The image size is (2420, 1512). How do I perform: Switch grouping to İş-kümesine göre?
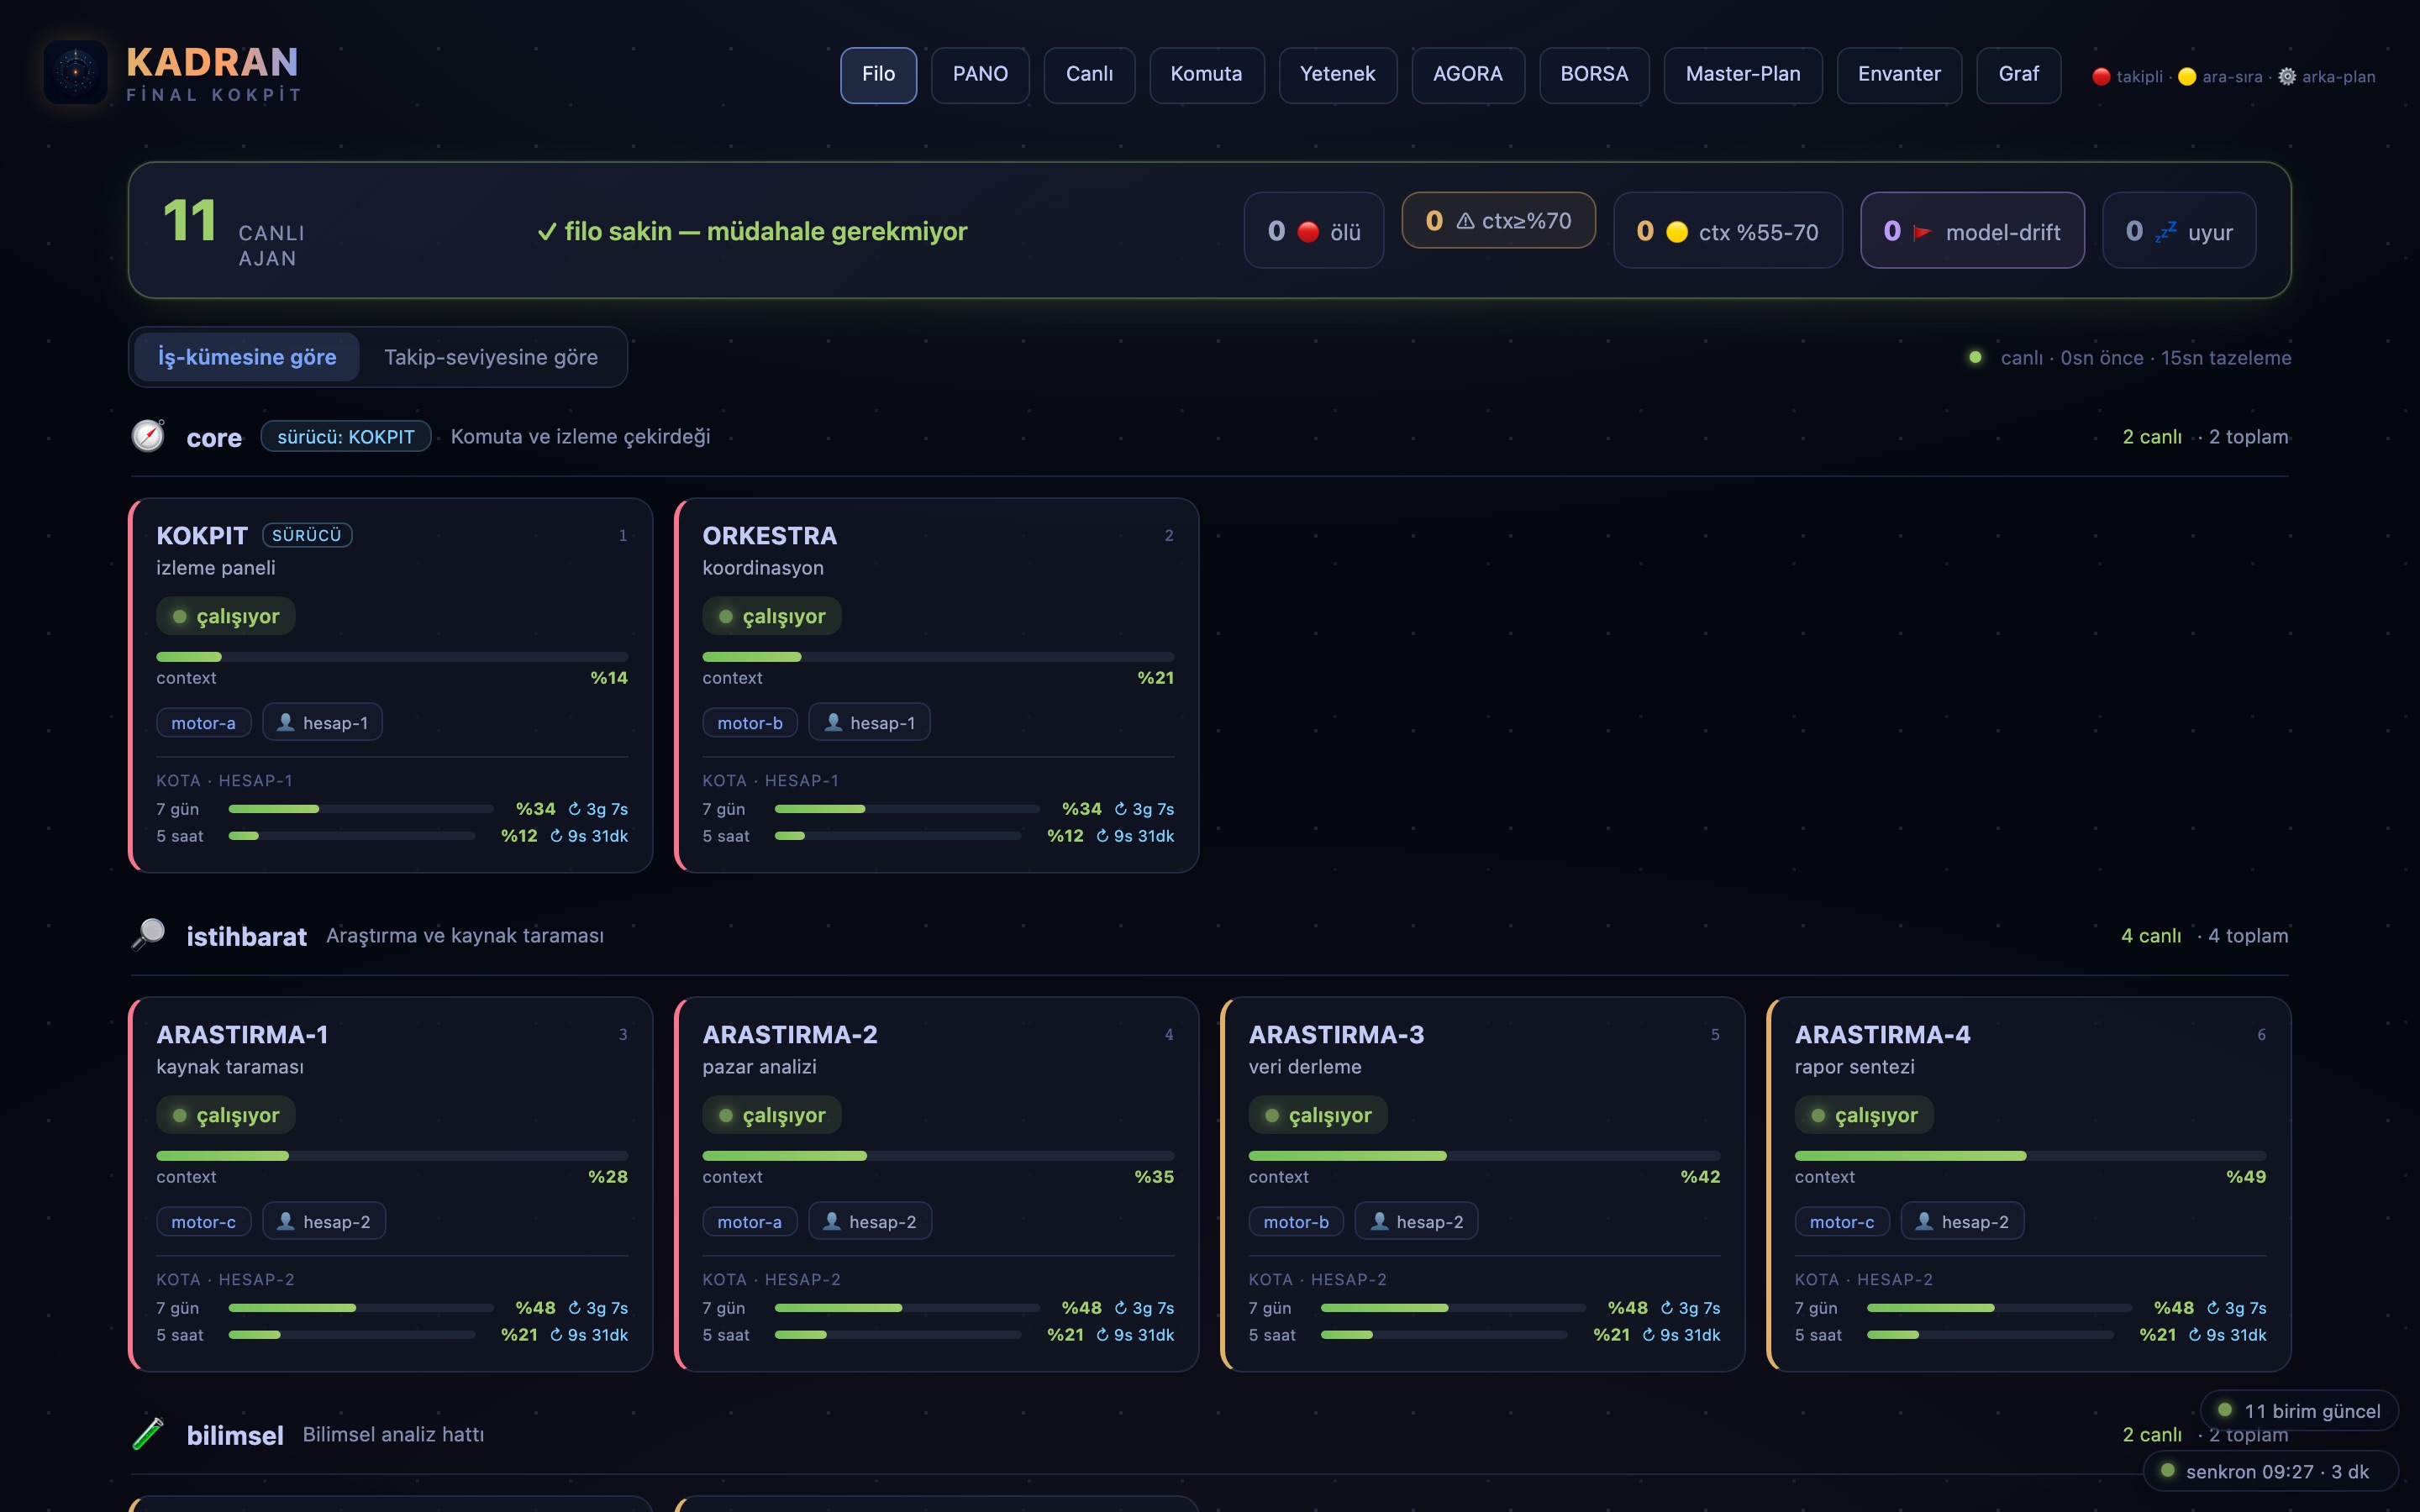tap(247, 357)
